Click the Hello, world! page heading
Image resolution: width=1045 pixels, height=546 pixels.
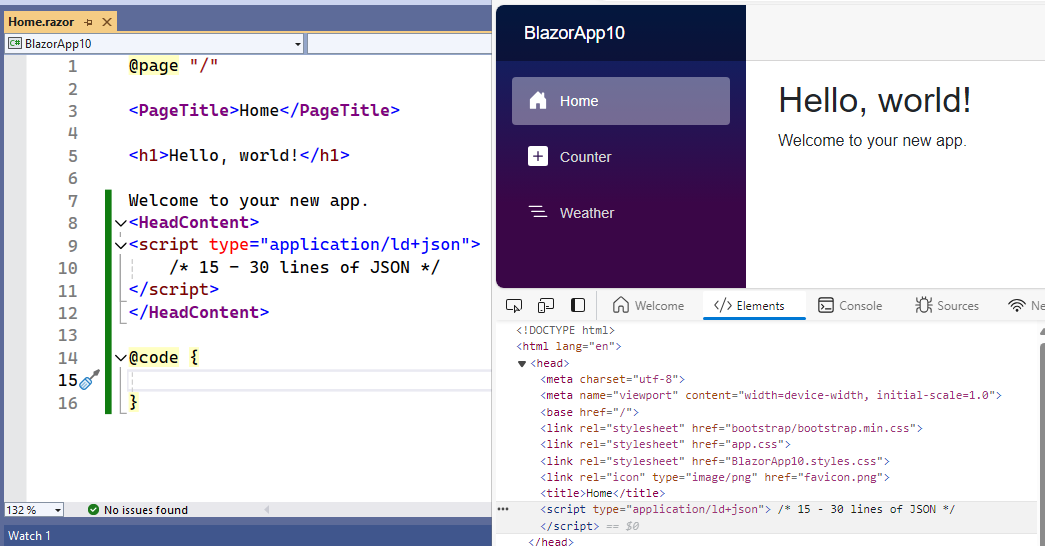[874, 101]
